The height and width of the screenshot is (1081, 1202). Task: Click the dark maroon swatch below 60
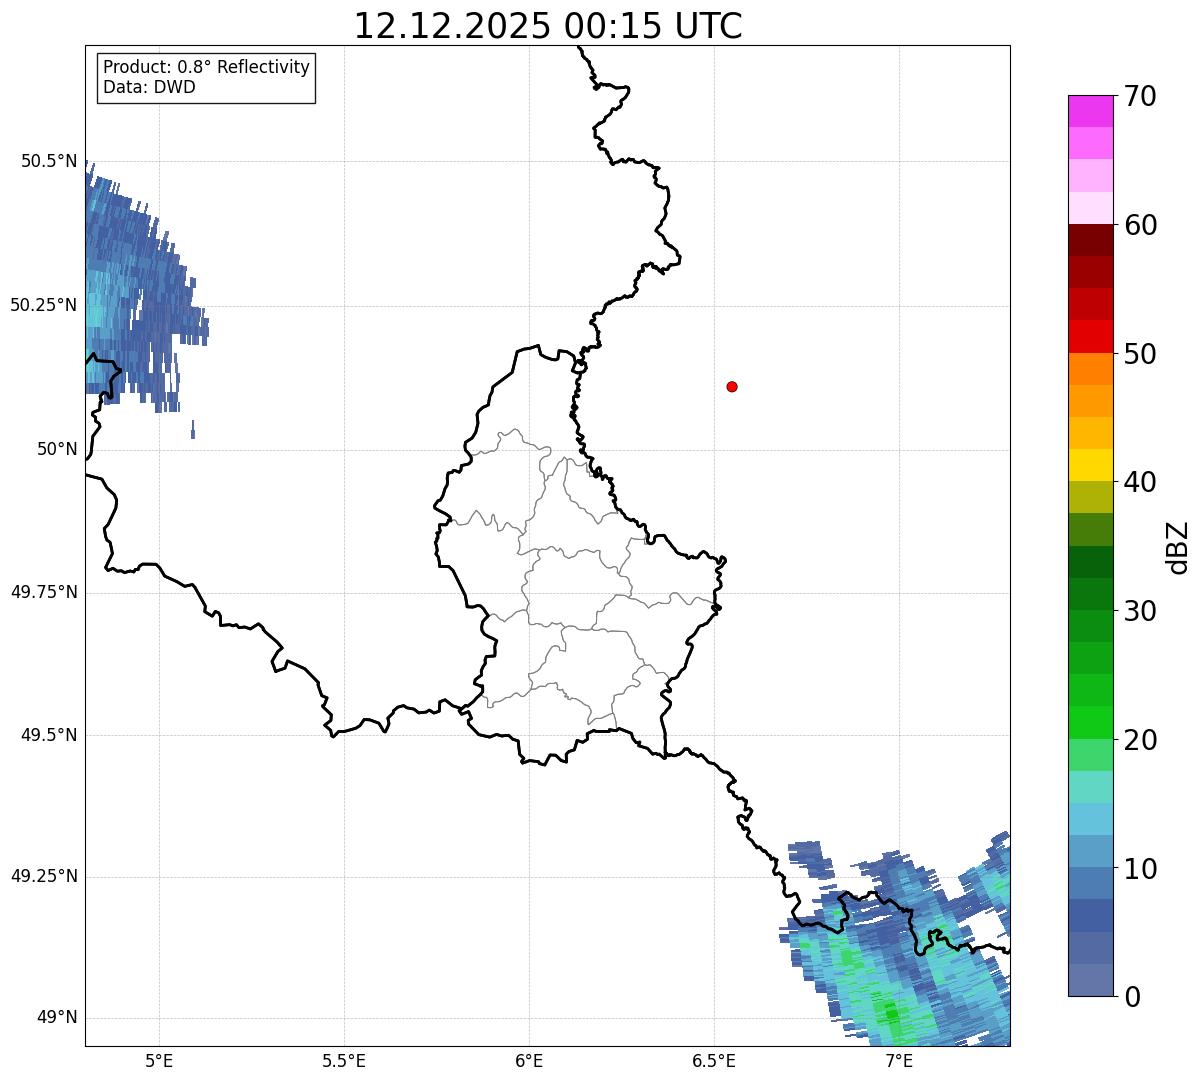point(1090,240)
